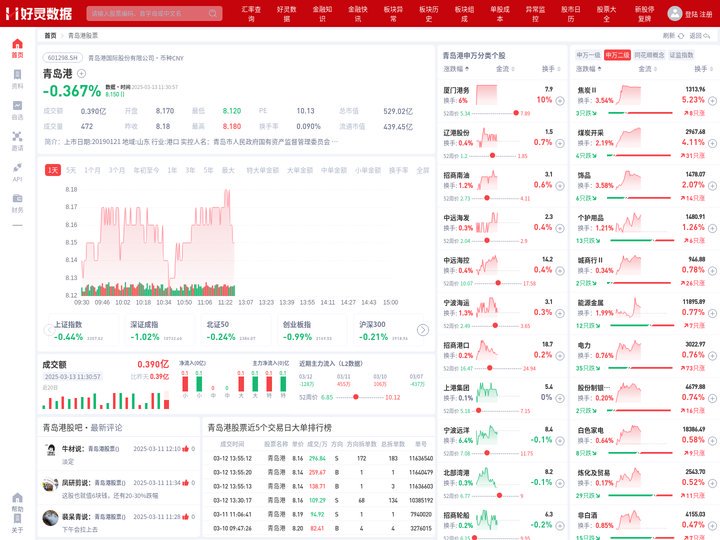Like 牛材's comment thumbs-up icon

[x=186, y=448]
